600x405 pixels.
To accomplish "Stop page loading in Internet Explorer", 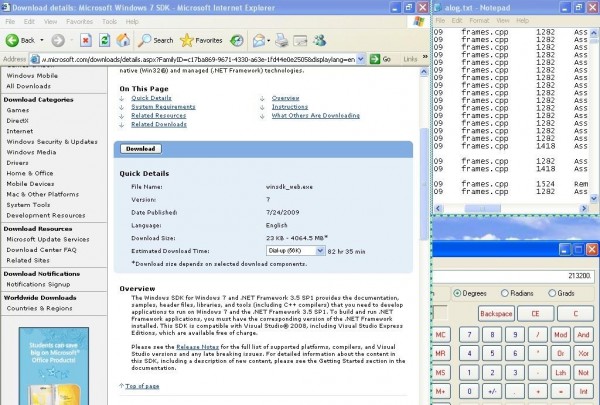I will click(86, 40).
